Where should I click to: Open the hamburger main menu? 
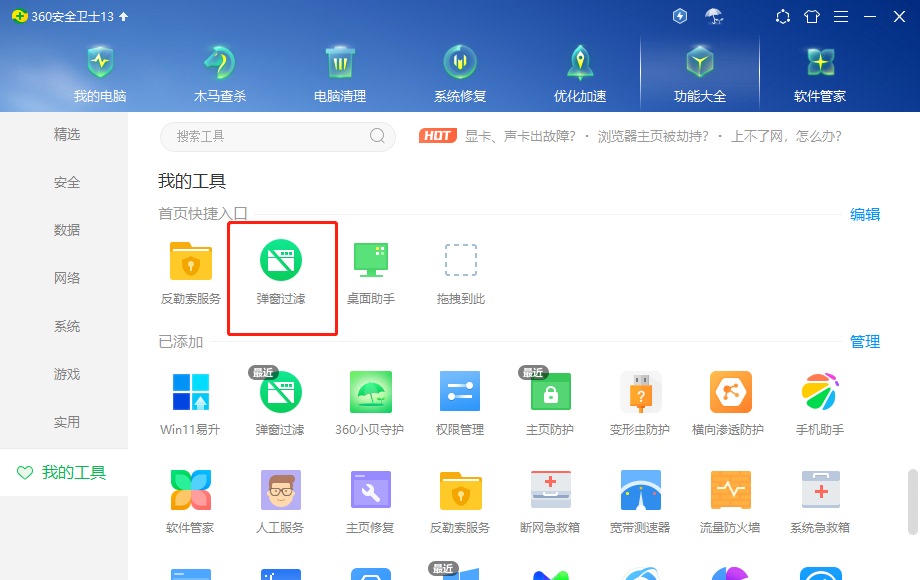[x=841, y=16]
